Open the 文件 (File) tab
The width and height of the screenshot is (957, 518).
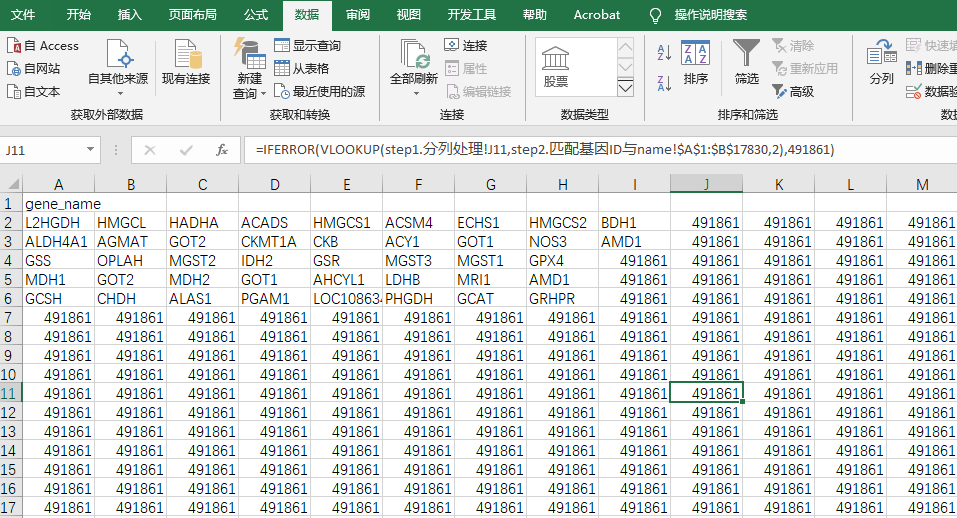pos(23,15)
